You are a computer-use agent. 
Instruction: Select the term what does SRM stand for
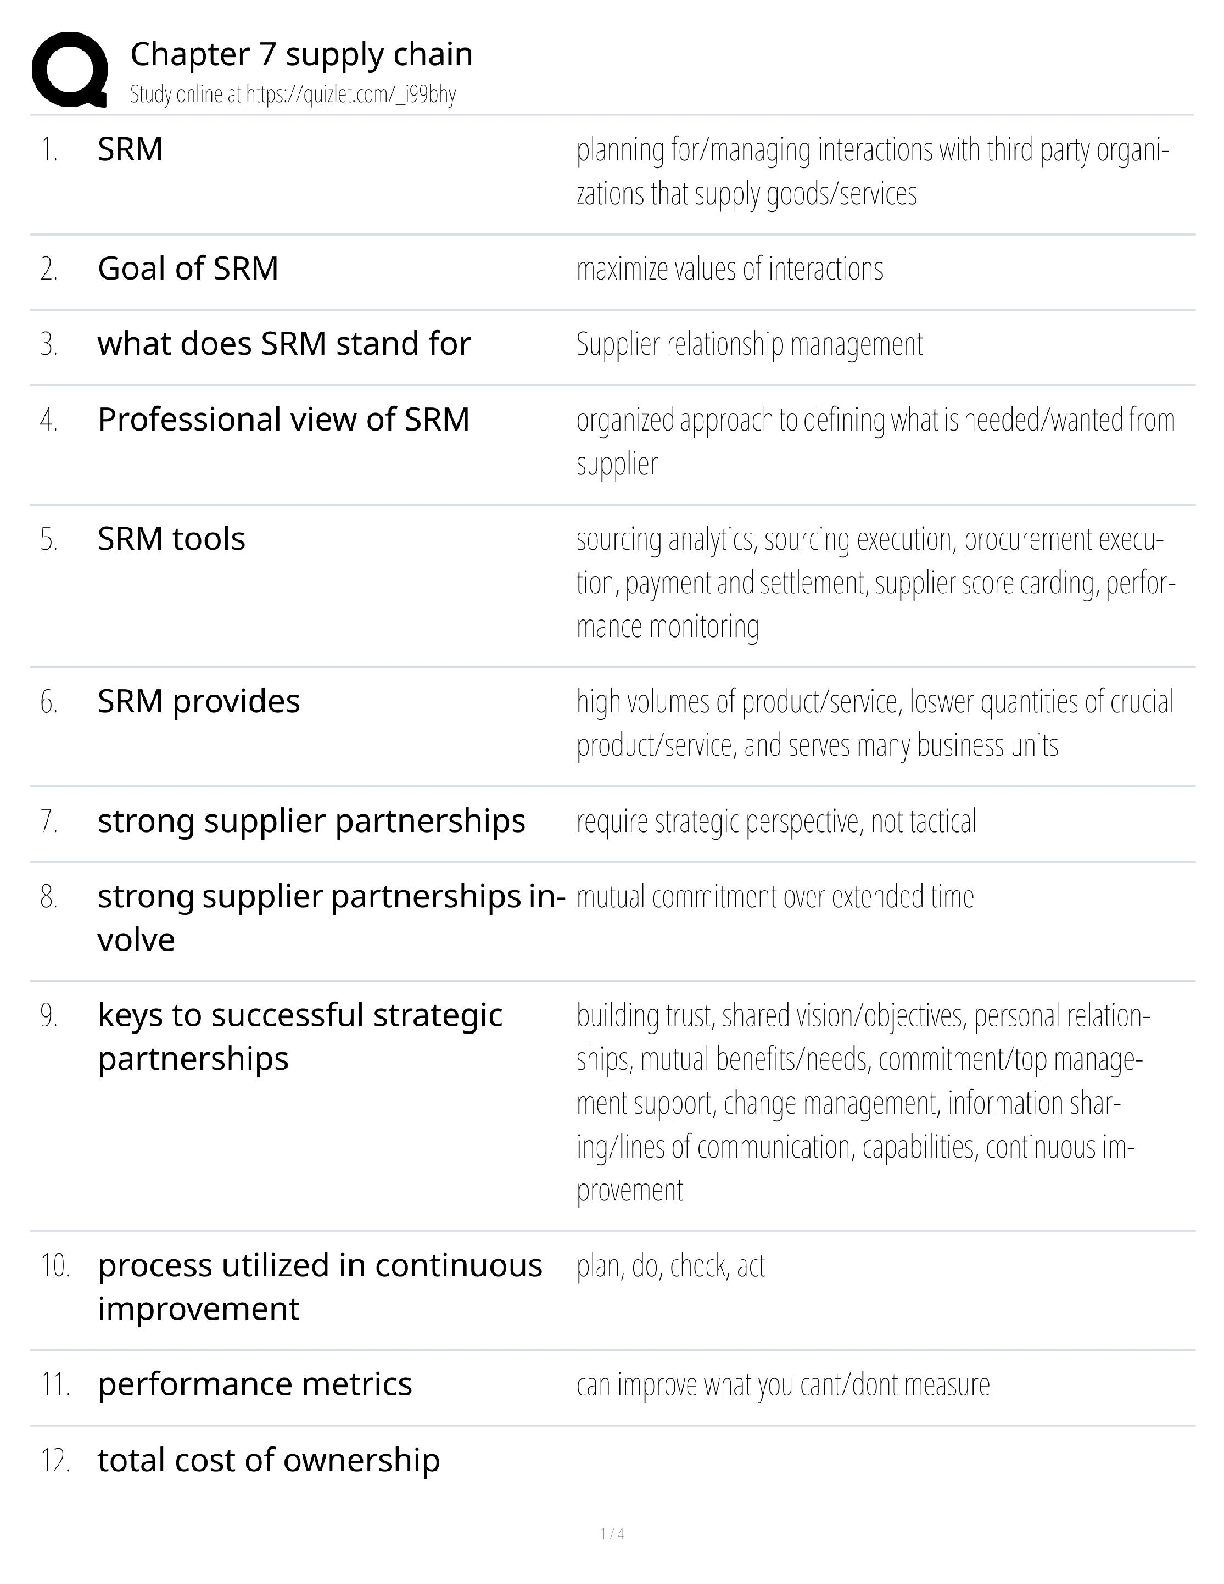pos(284,344)
